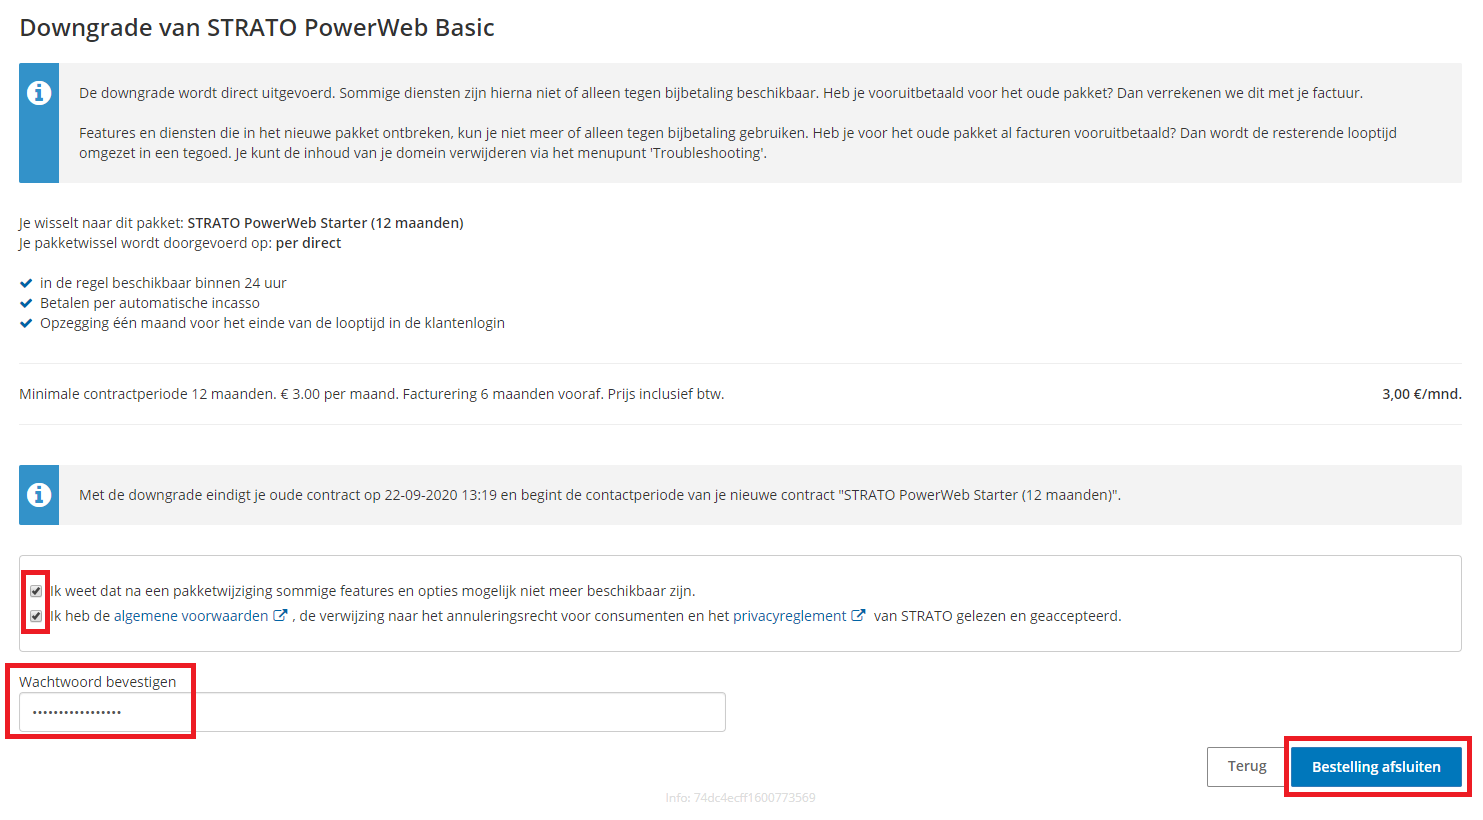Toggle the 'algemene voorwaarden' acceptance checkbox

coord(36,616)
